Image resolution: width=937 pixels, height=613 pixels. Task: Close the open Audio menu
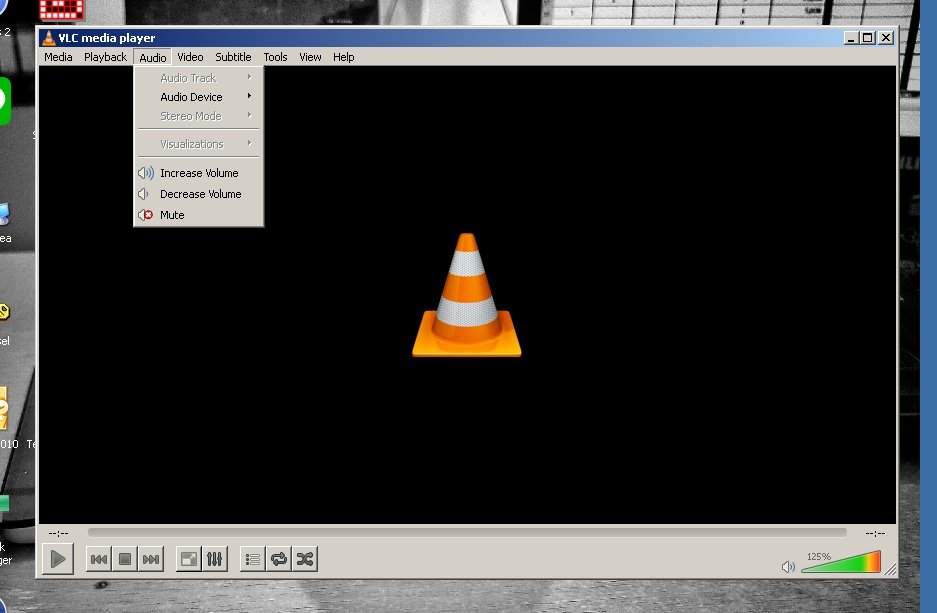click(152, 57)
